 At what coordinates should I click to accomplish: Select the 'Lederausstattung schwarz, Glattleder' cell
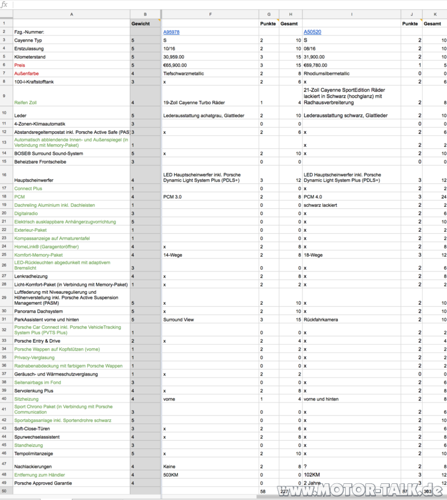tap(351, 113)
